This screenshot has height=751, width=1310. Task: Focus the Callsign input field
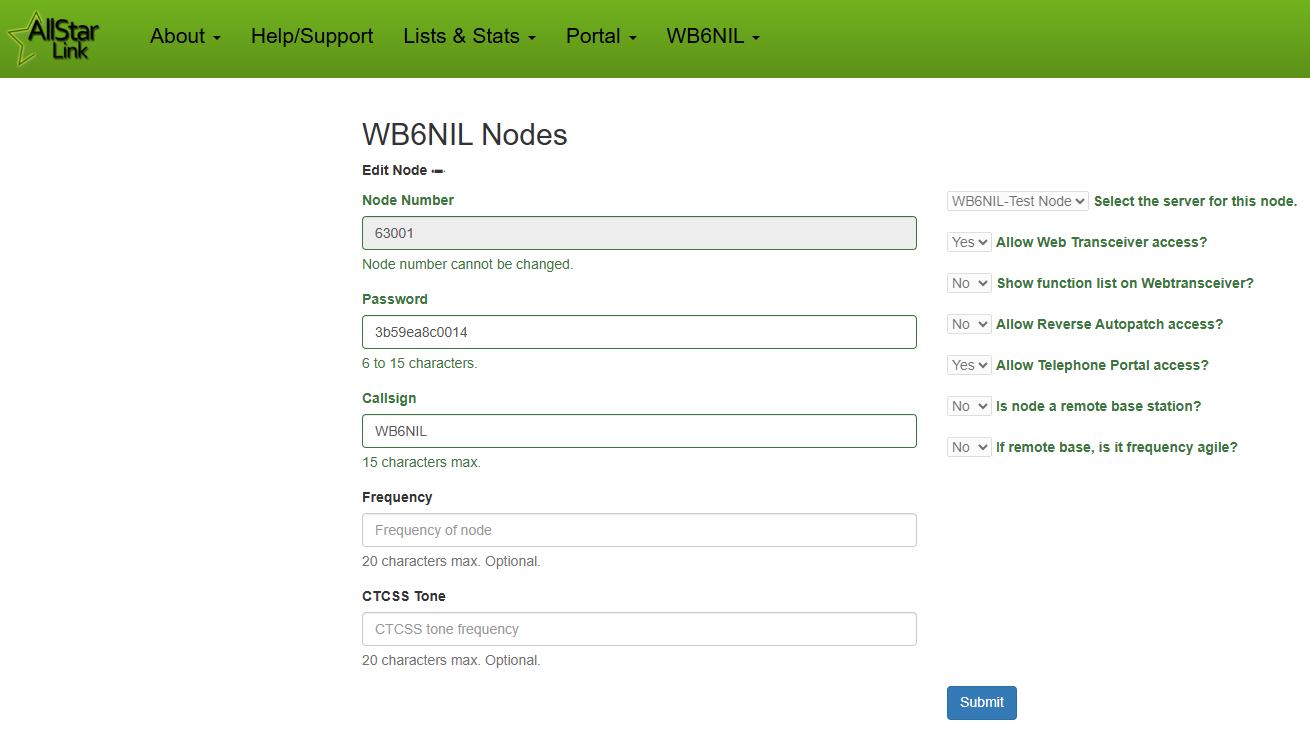tap(639, 431)
